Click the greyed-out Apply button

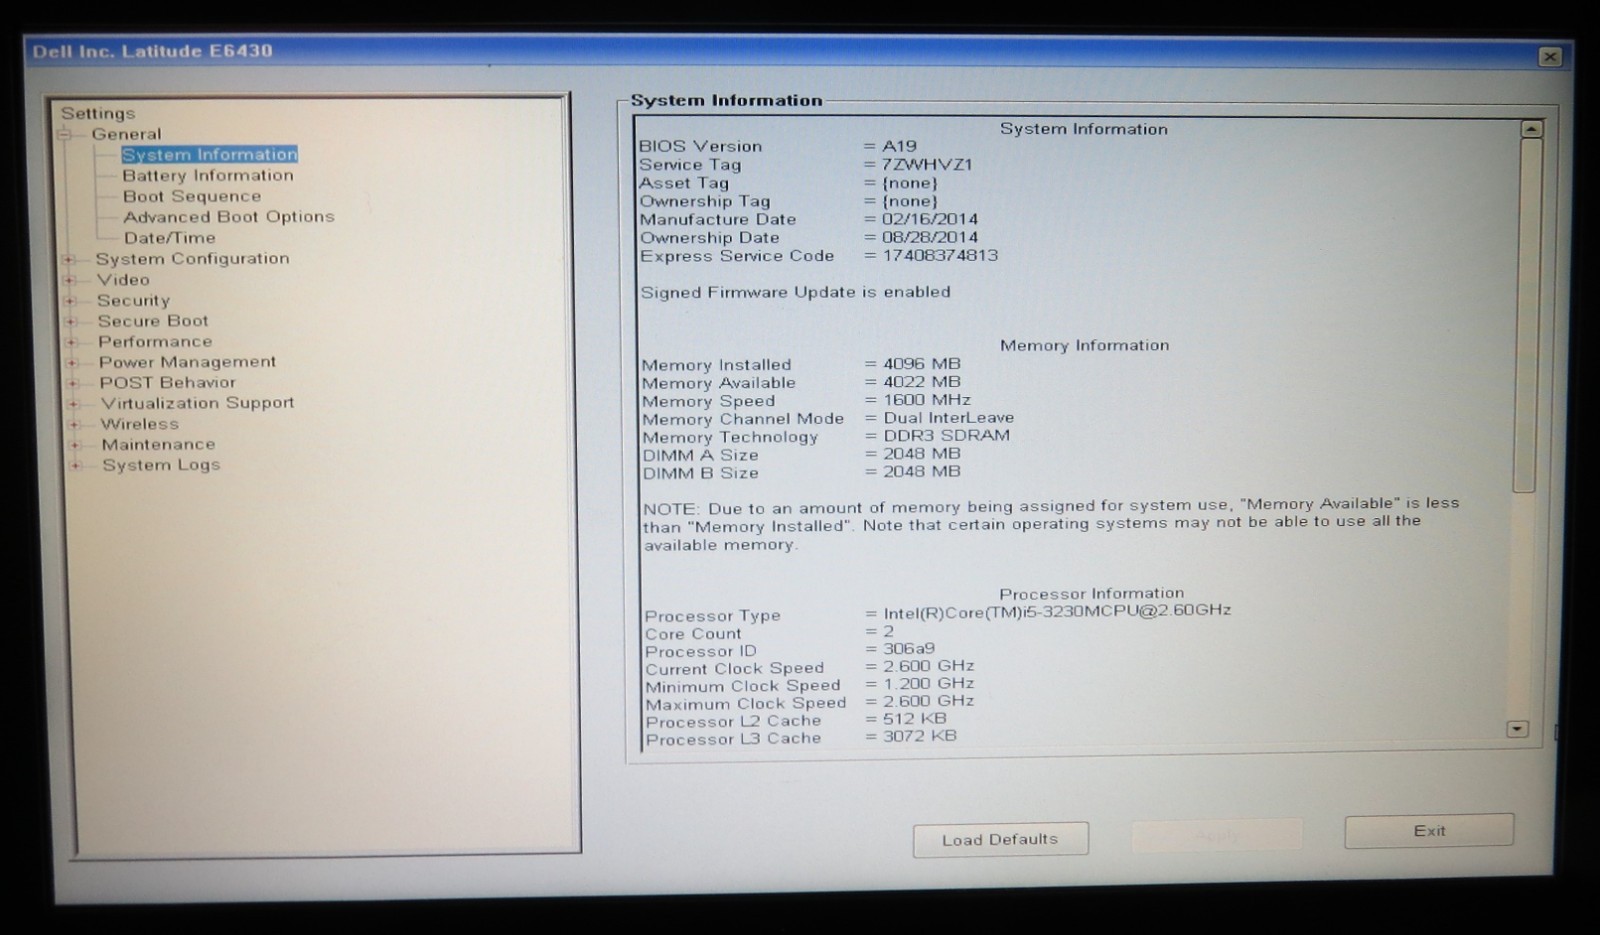[x=1217, y=836]
